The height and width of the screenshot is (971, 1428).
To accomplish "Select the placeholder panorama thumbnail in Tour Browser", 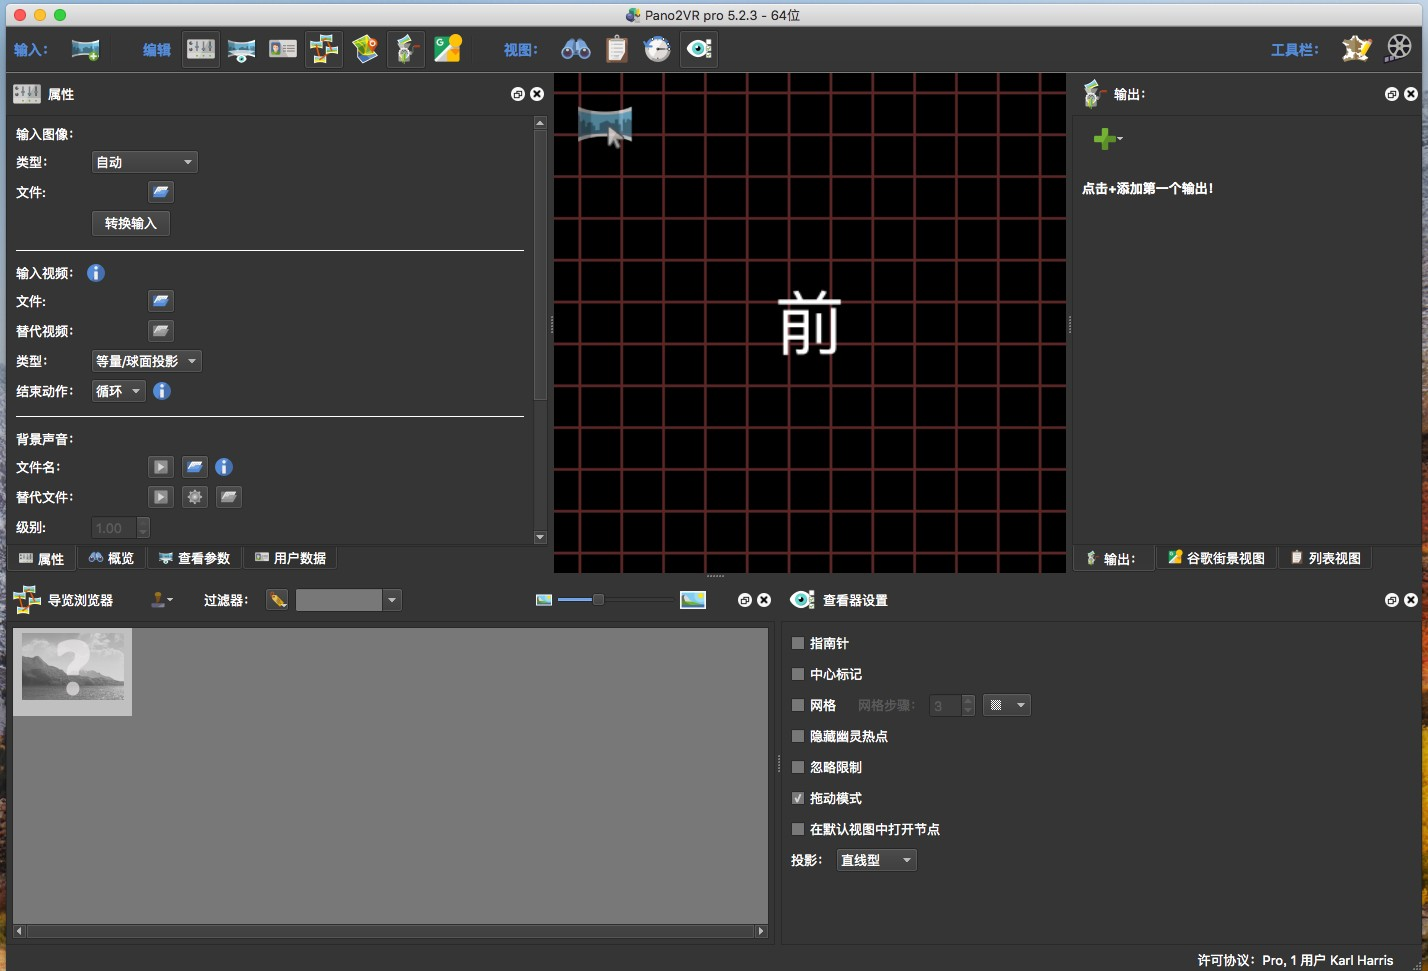I will (72, 671).
